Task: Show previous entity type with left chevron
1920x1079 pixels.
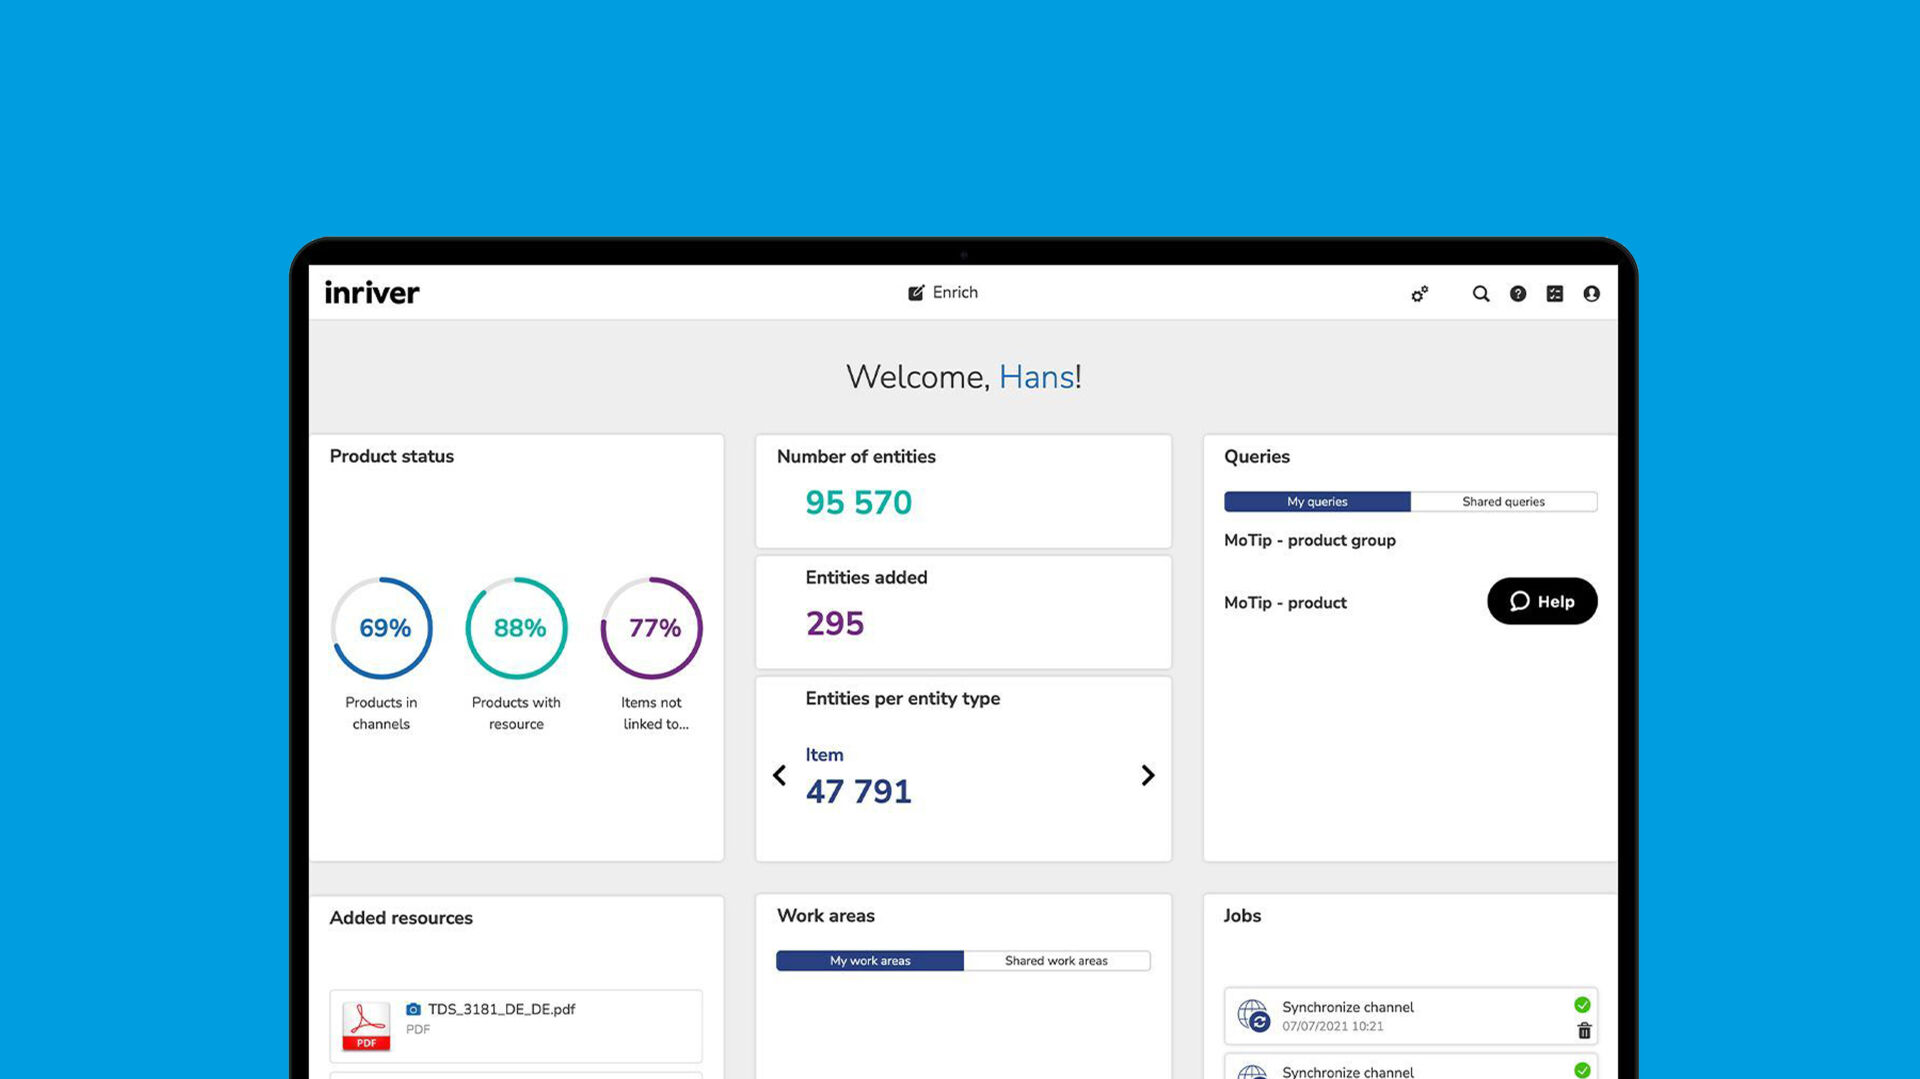Action: pyautogui.click(x=780, y=776)
